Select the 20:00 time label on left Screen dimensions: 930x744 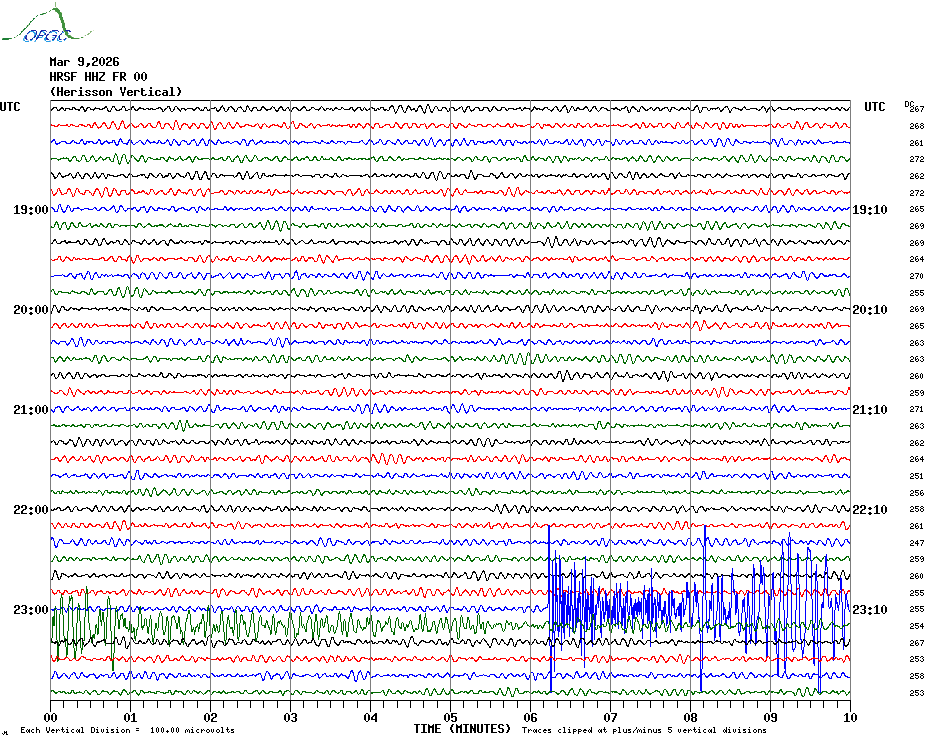pyautogui.click(x=30, y=310)
